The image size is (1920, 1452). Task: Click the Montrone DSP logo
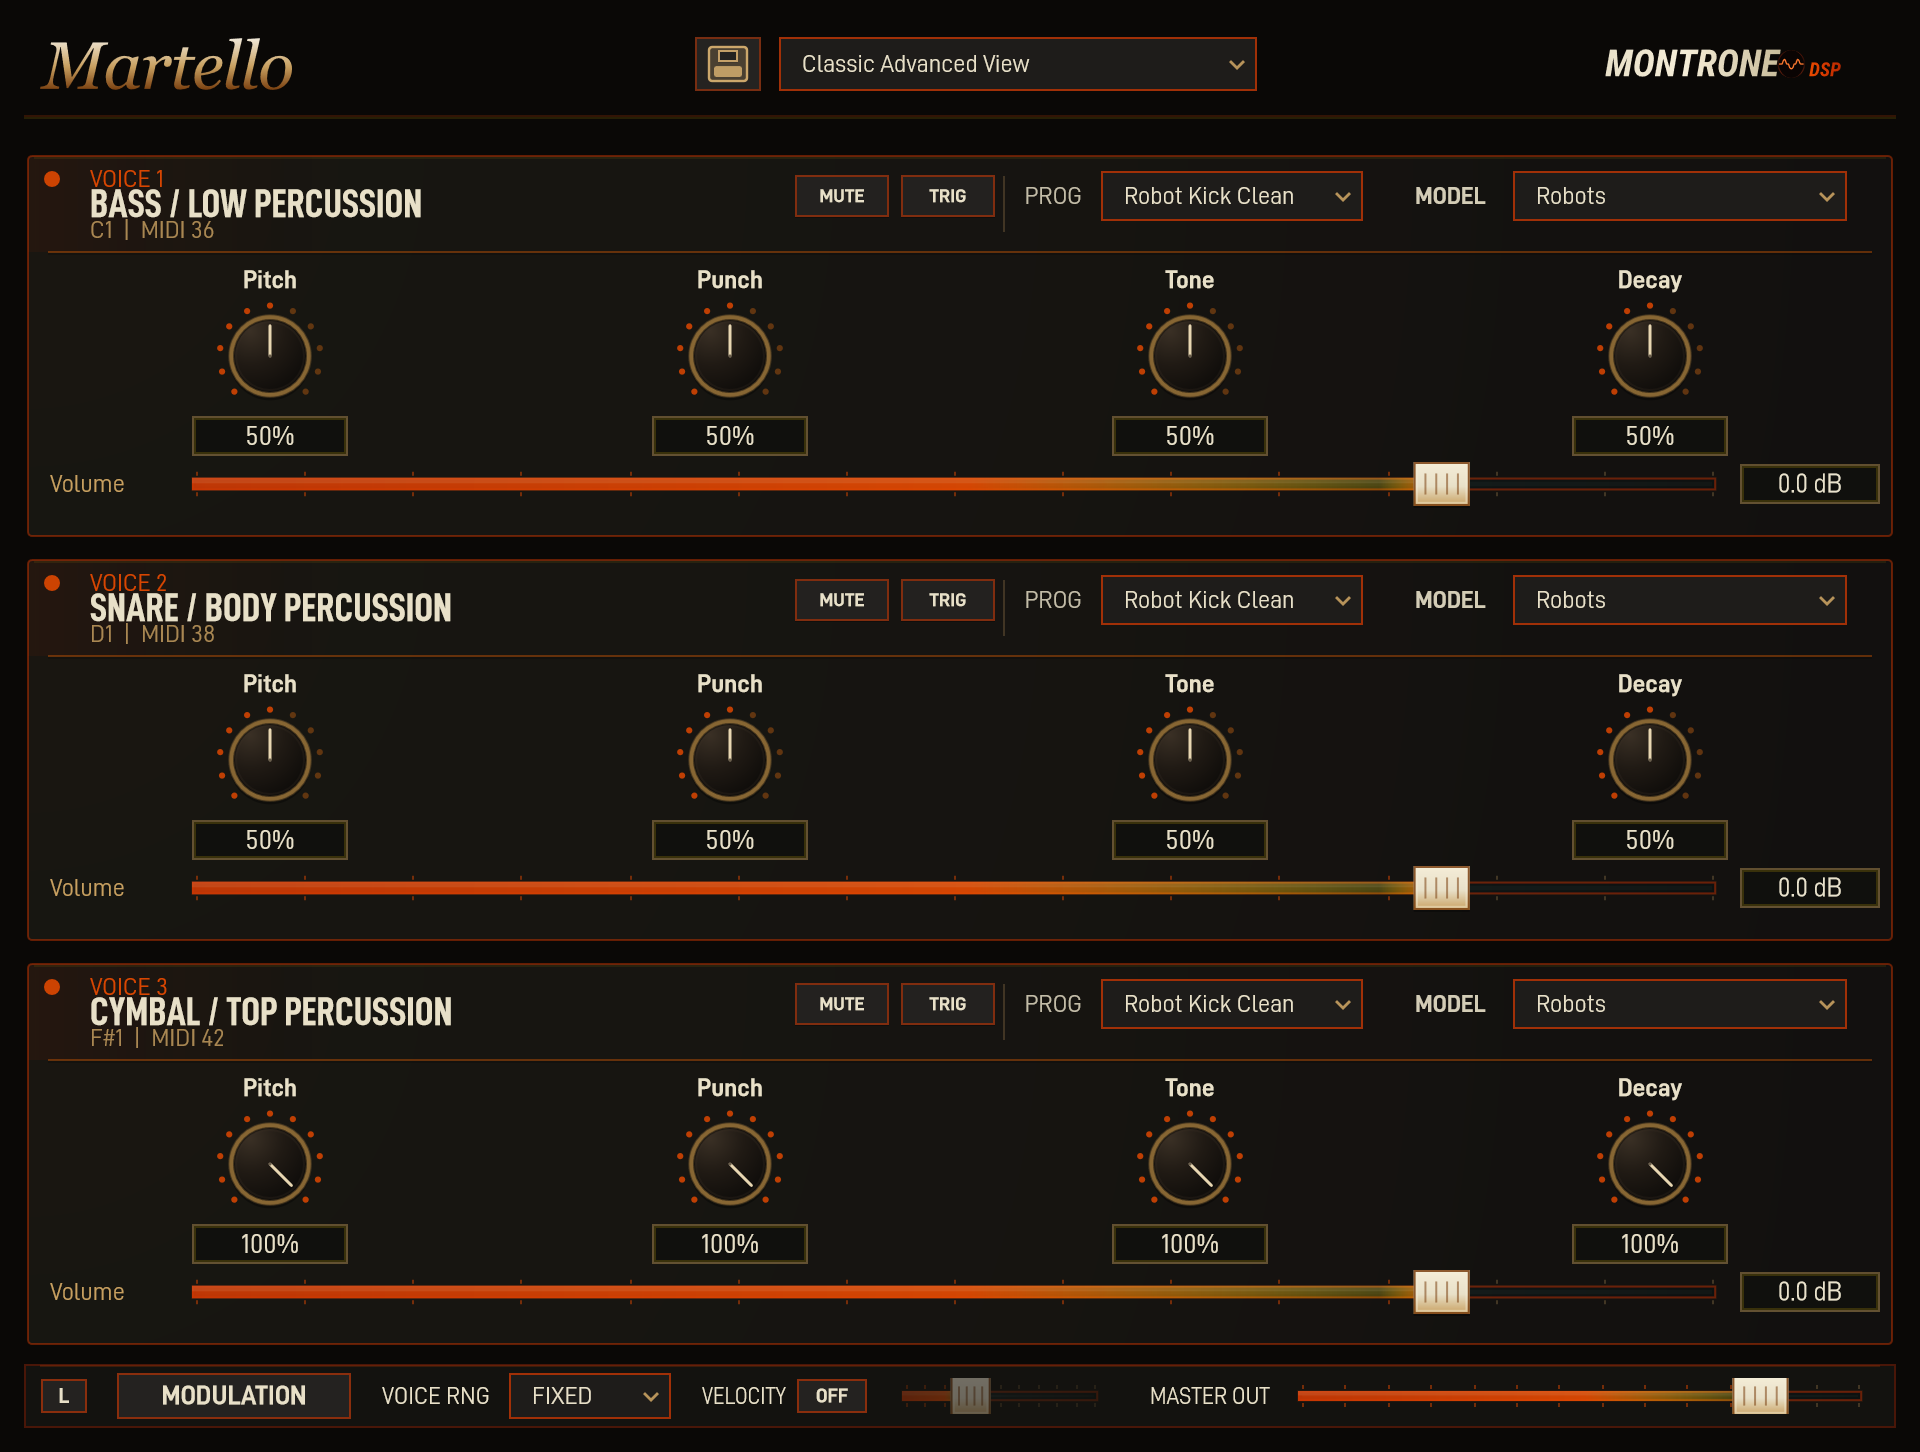1722,65
